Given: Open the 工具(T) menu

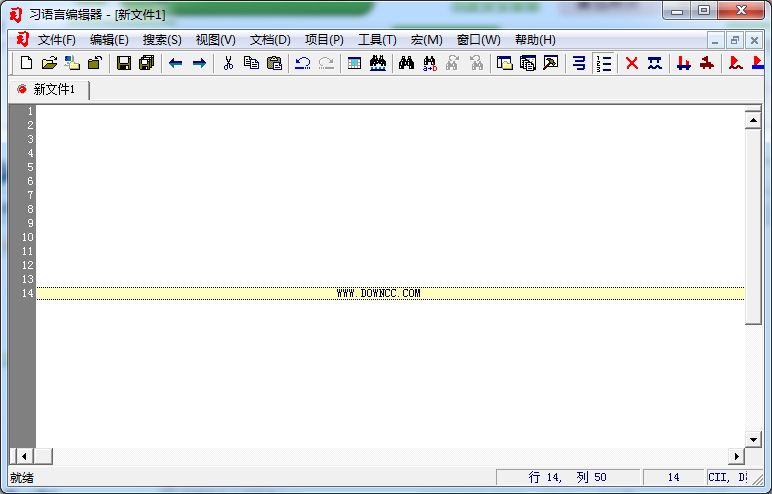Looking at the screenshot, I should point(377,40).
